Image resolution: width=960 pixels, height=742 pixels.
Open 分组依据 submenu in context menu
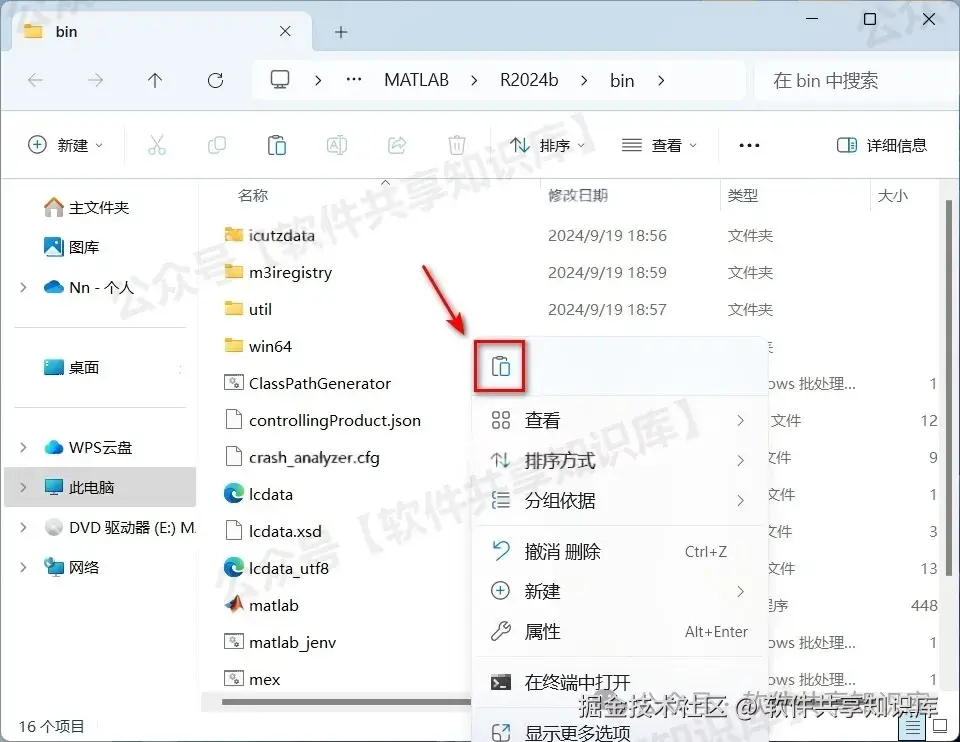click(619, 501)
